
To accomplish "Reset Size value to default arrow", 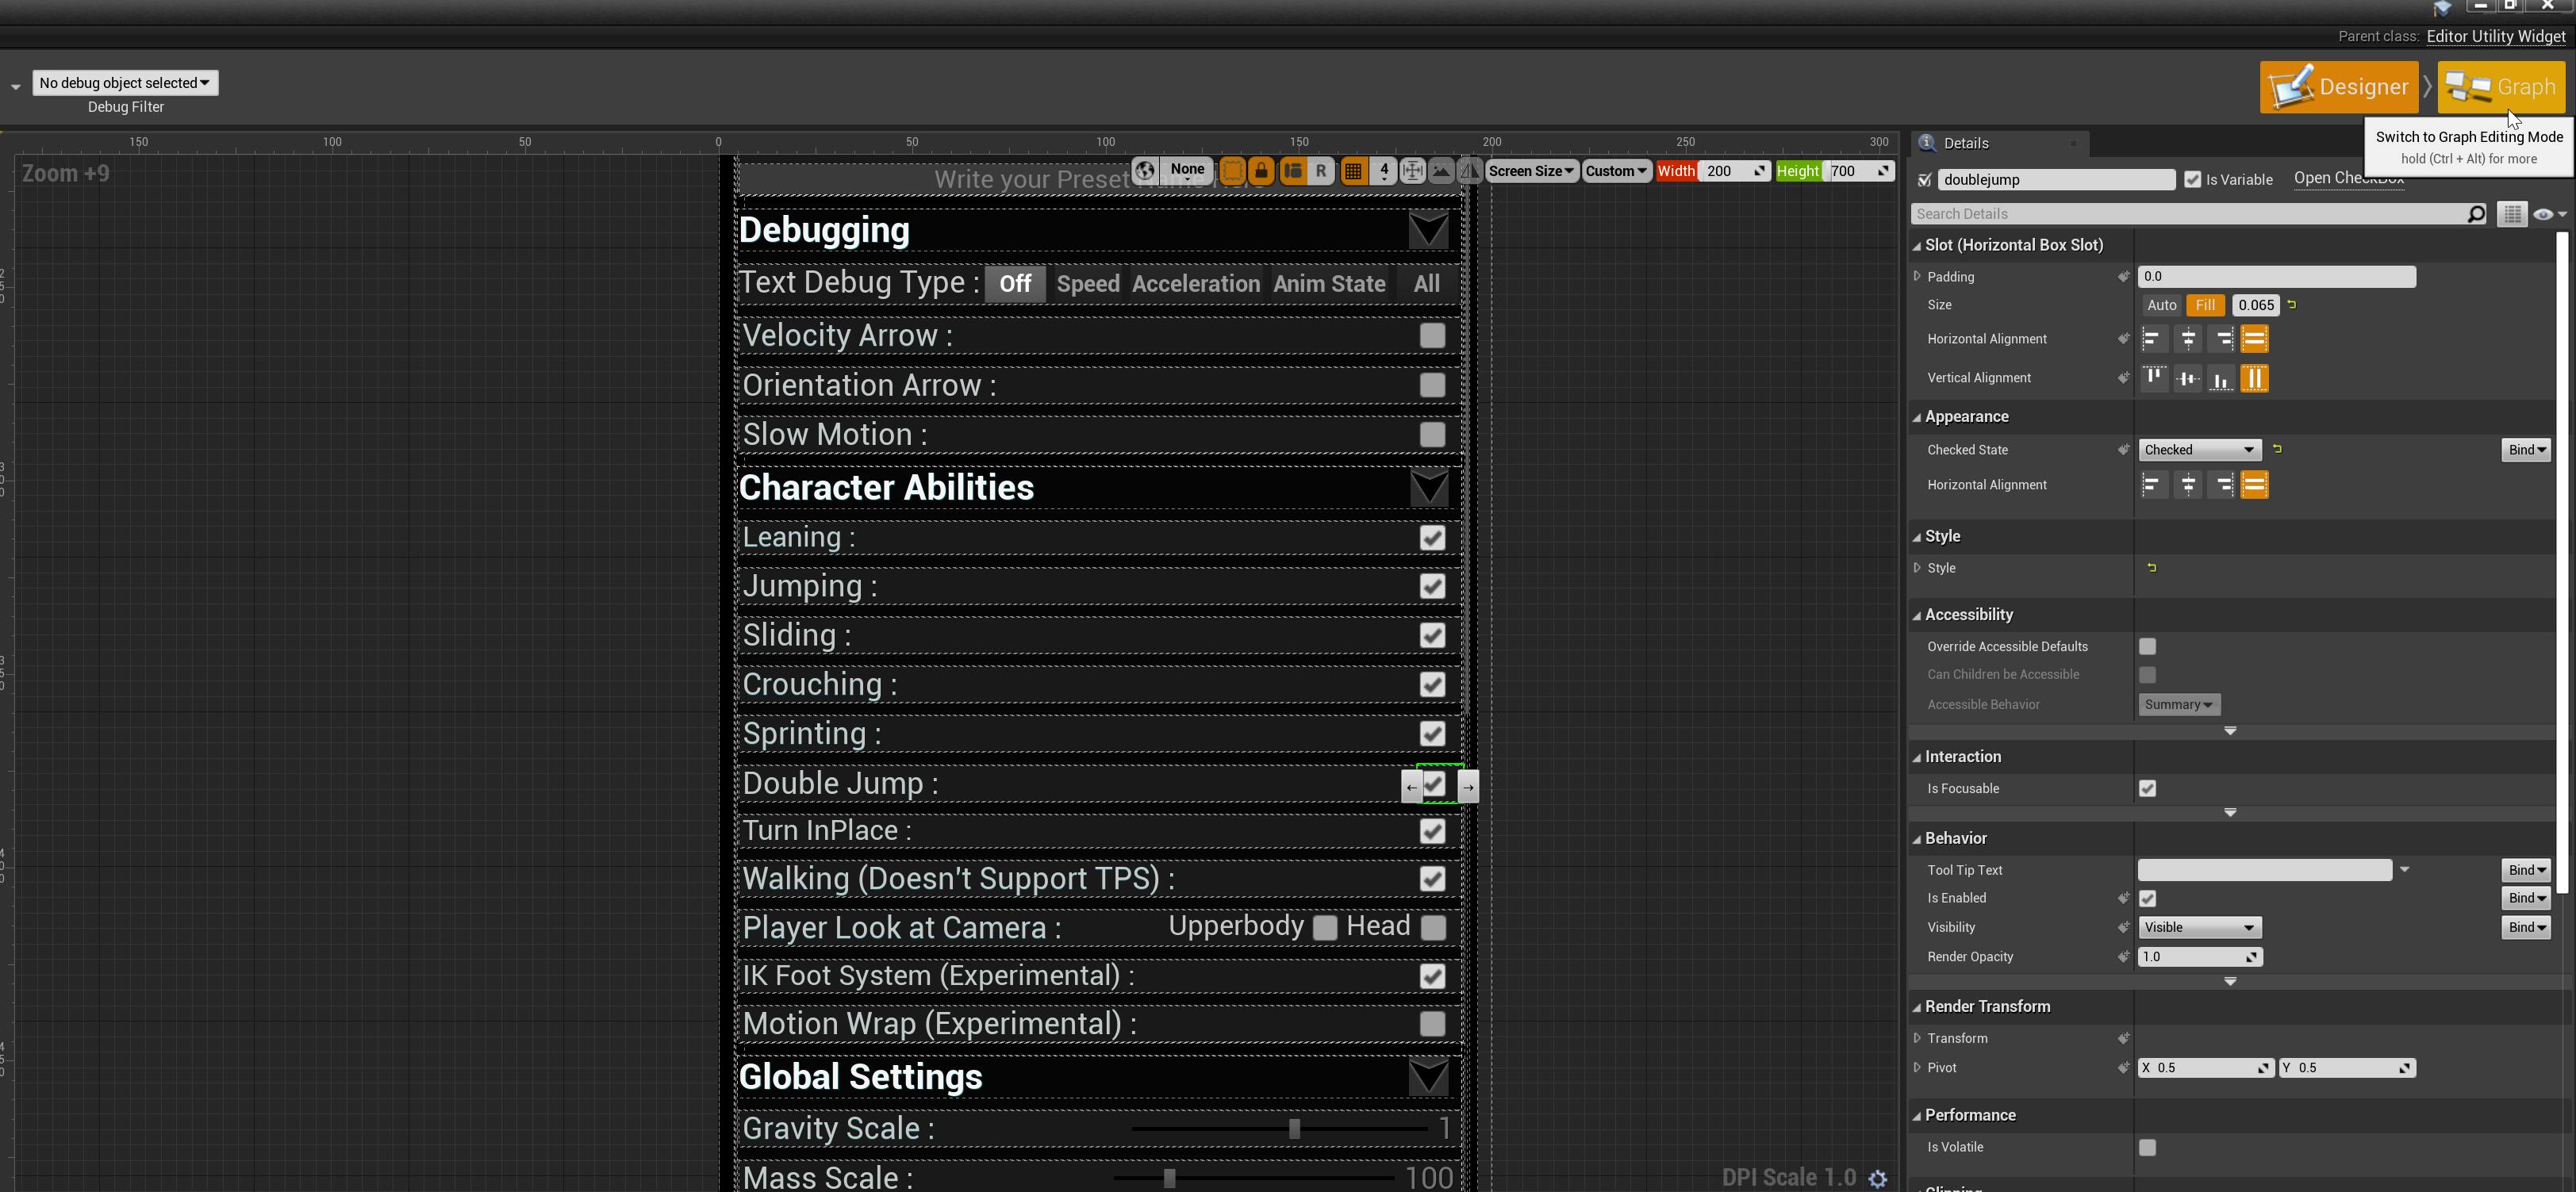I will (2292, 305).
